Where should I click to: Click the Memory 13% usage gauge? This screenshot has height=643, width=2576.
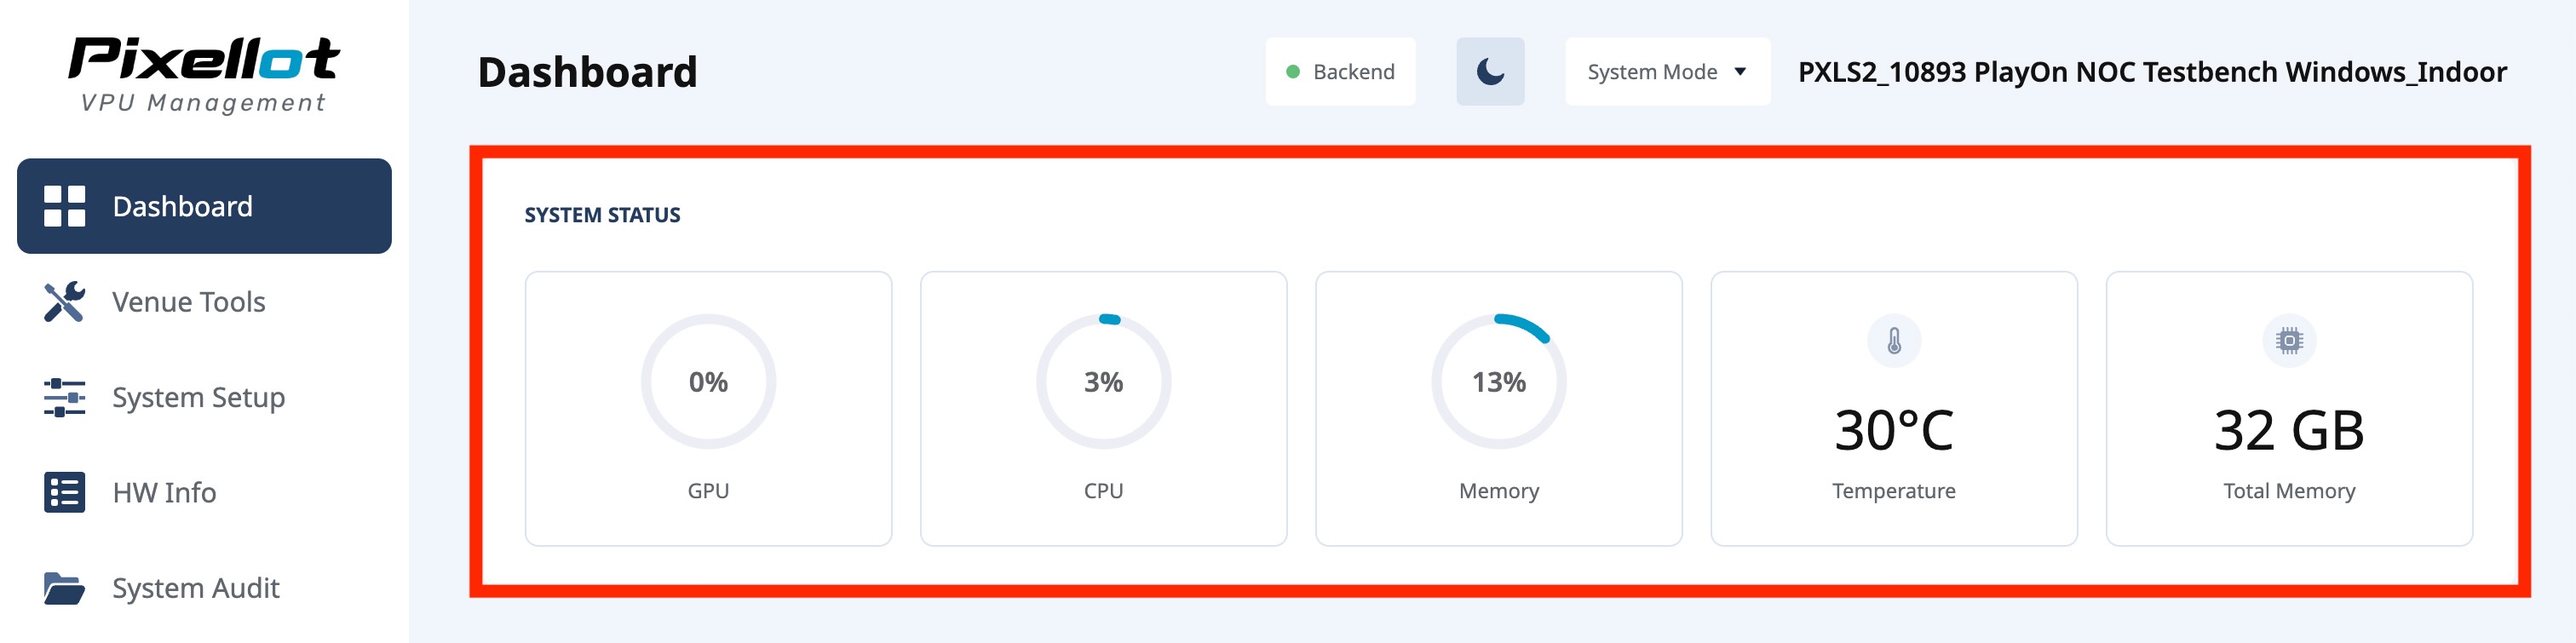click(x=1498, y=382)
